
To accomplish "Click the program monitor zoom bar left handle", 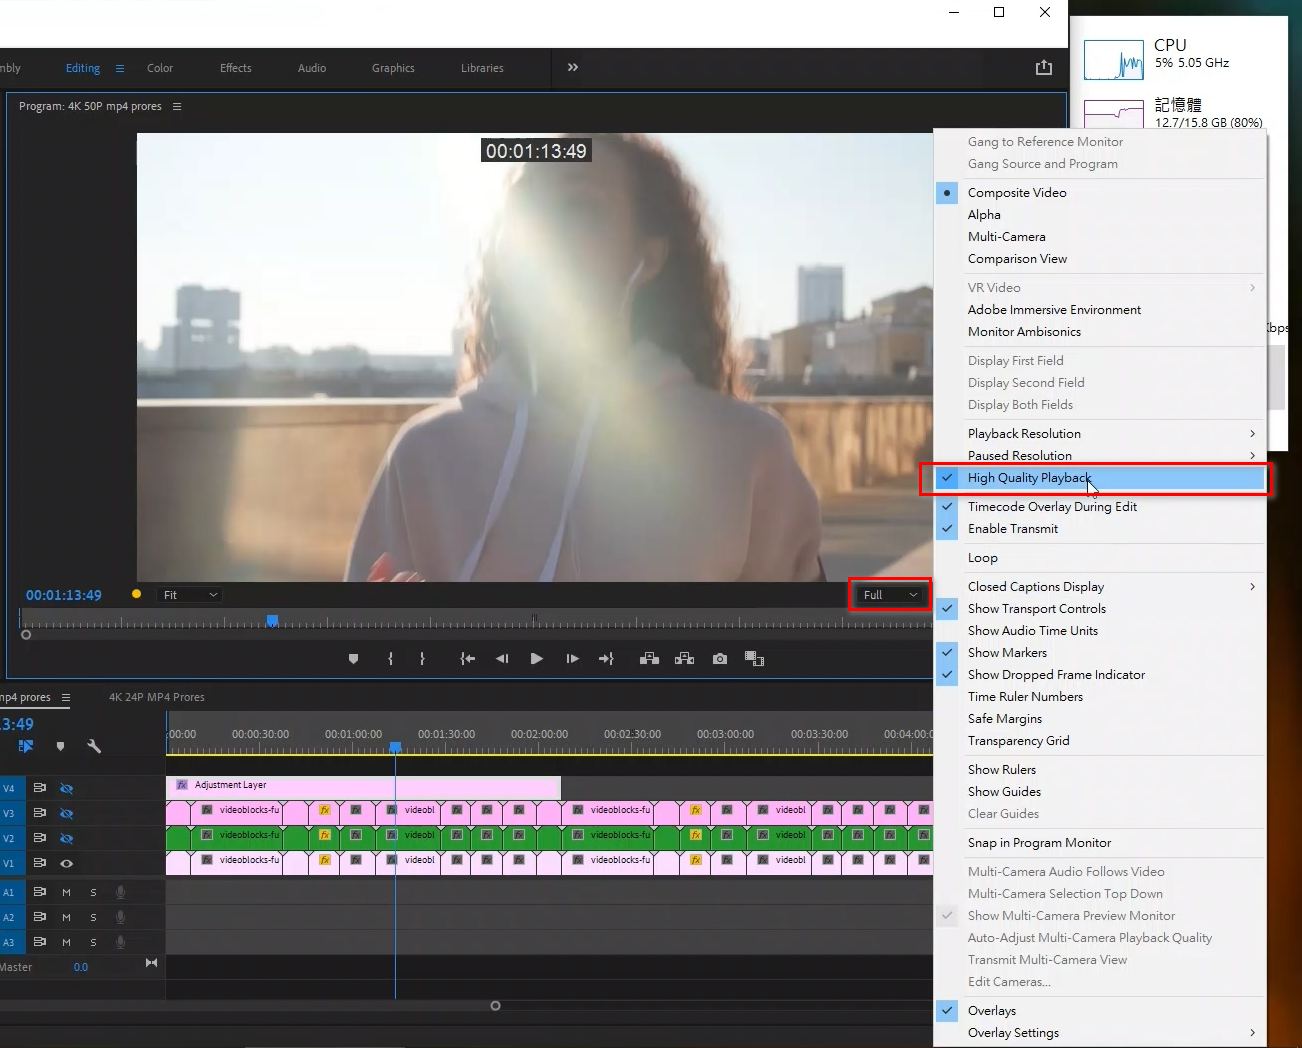I will pyautogui.click(x=26, y=635).
